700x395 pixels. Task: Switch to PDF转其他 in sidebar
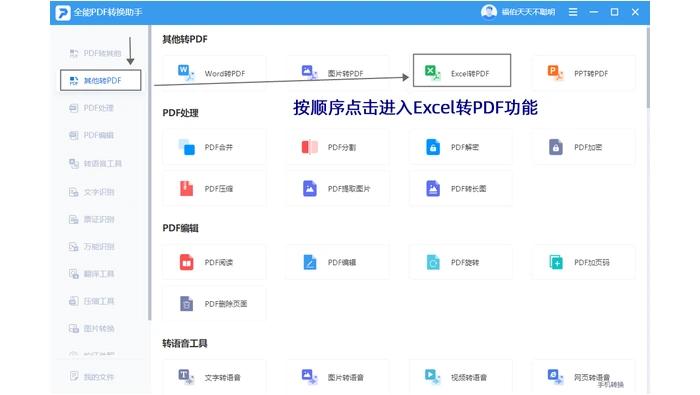coord(96,53)
